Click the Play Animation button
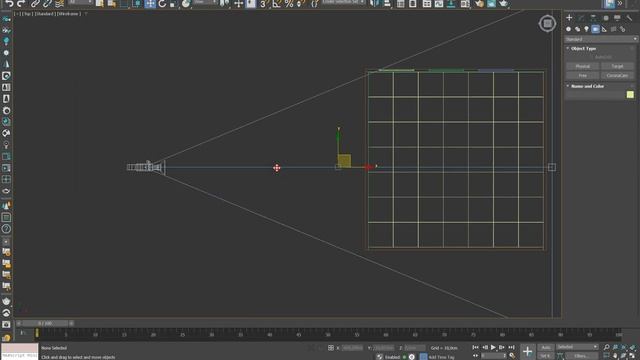The height and width of the screenshot is (360, 640). click(x=493, y=347)
